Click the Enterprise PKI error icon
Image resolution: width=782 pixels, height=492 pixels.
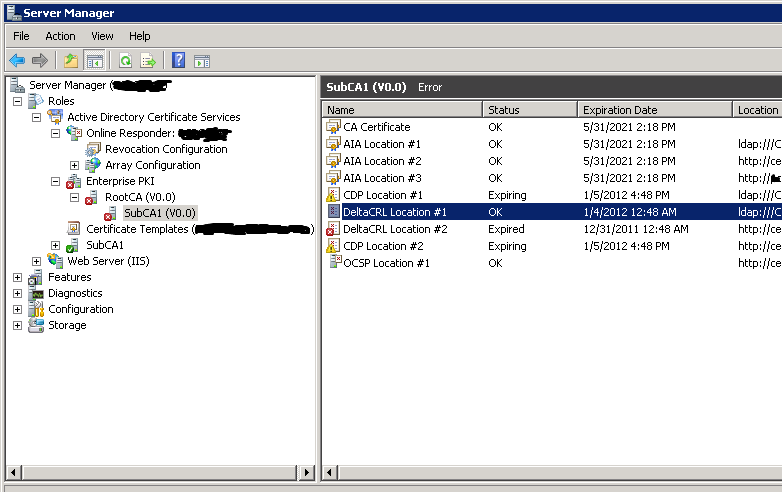click(74, 181)
